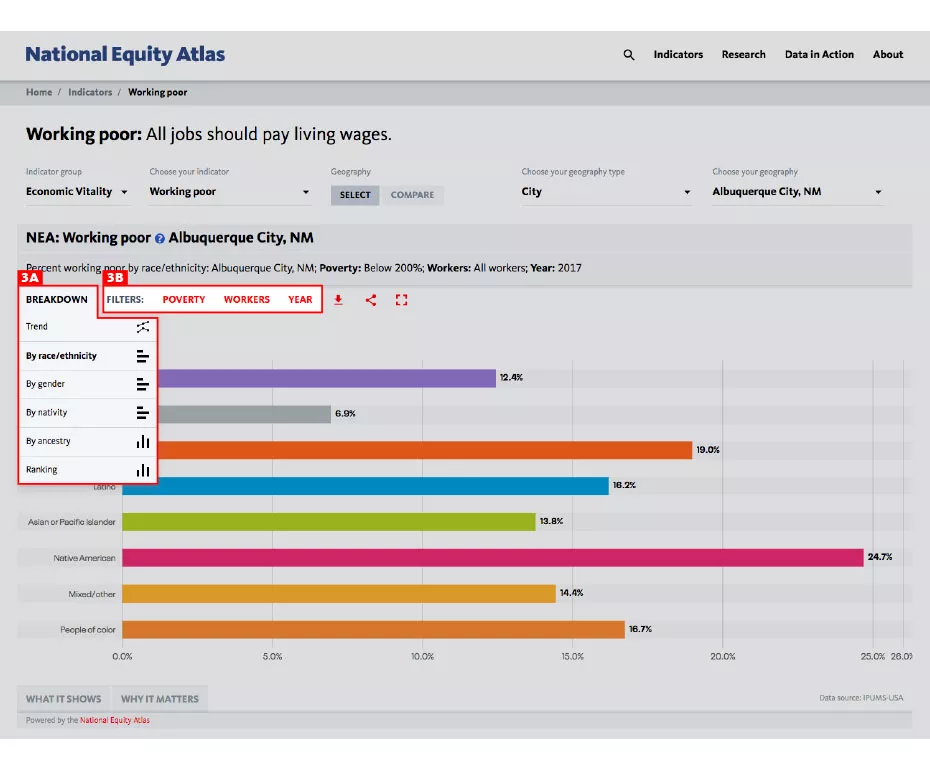Image resolution: width=930 pixels, height=770 pixels.
Task: Open the Research menu in the header
Action: coord(743,55)
